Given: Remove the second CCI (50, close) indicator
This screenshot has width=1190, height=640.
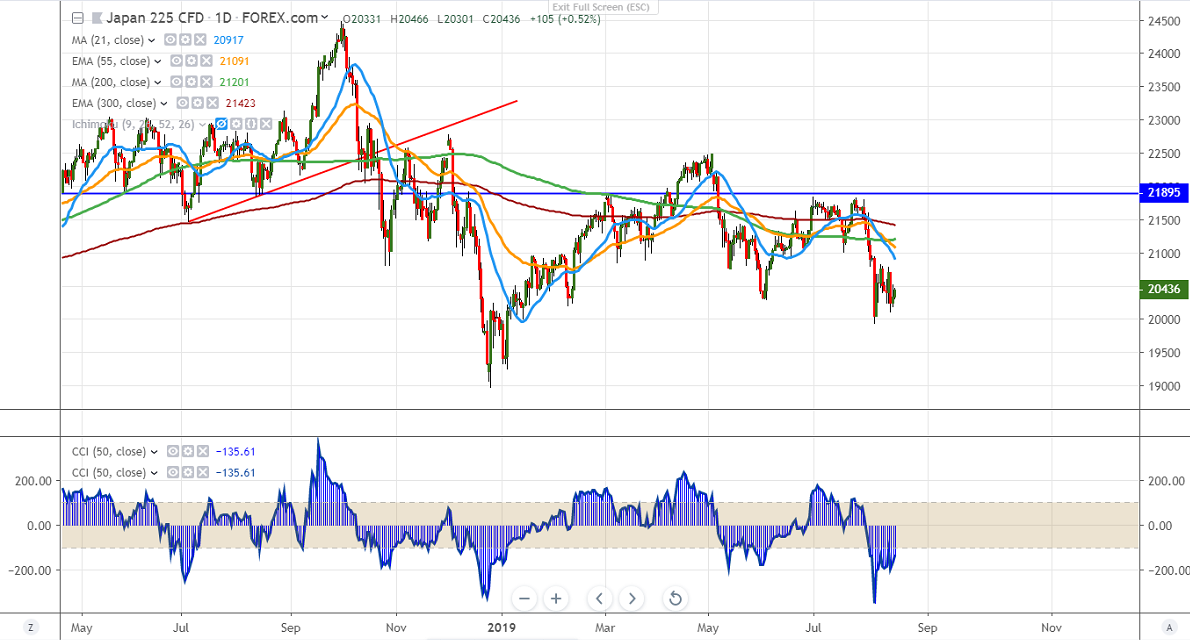Looking at the screenshot, I should (203, 472).
